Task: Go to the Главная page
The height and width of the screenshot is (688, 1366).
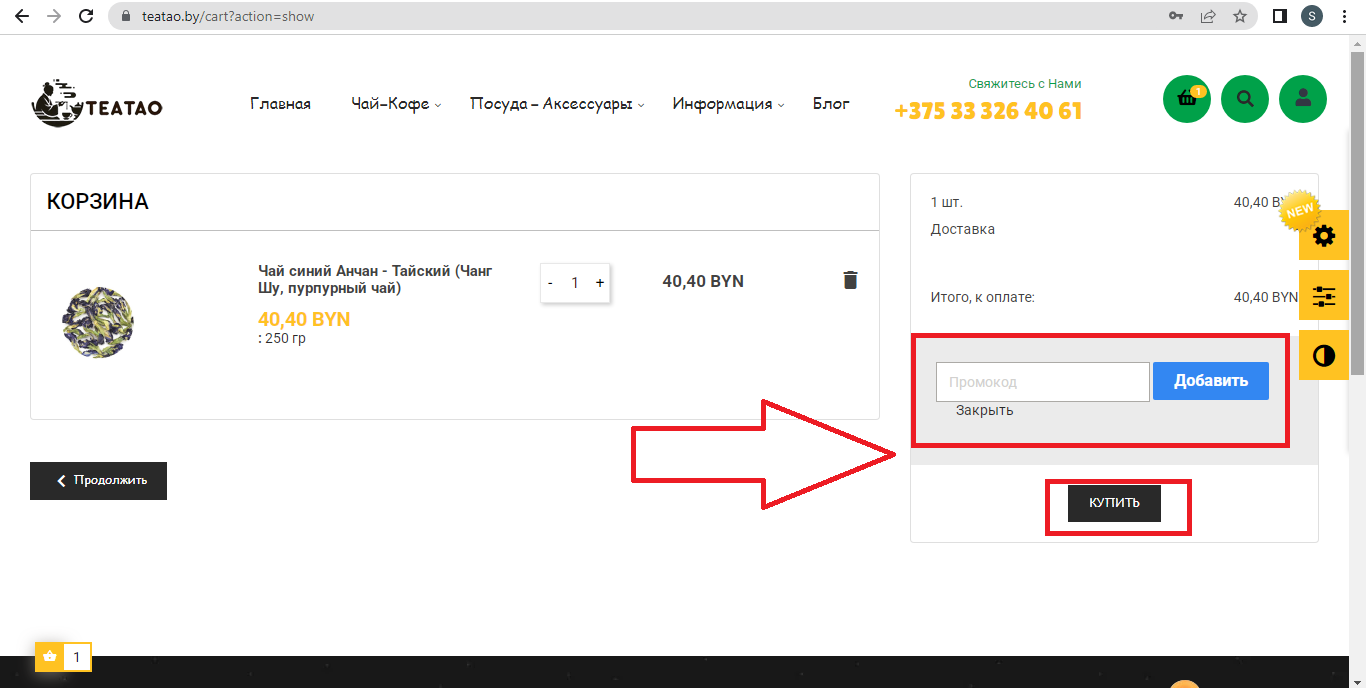Action: 280,104
